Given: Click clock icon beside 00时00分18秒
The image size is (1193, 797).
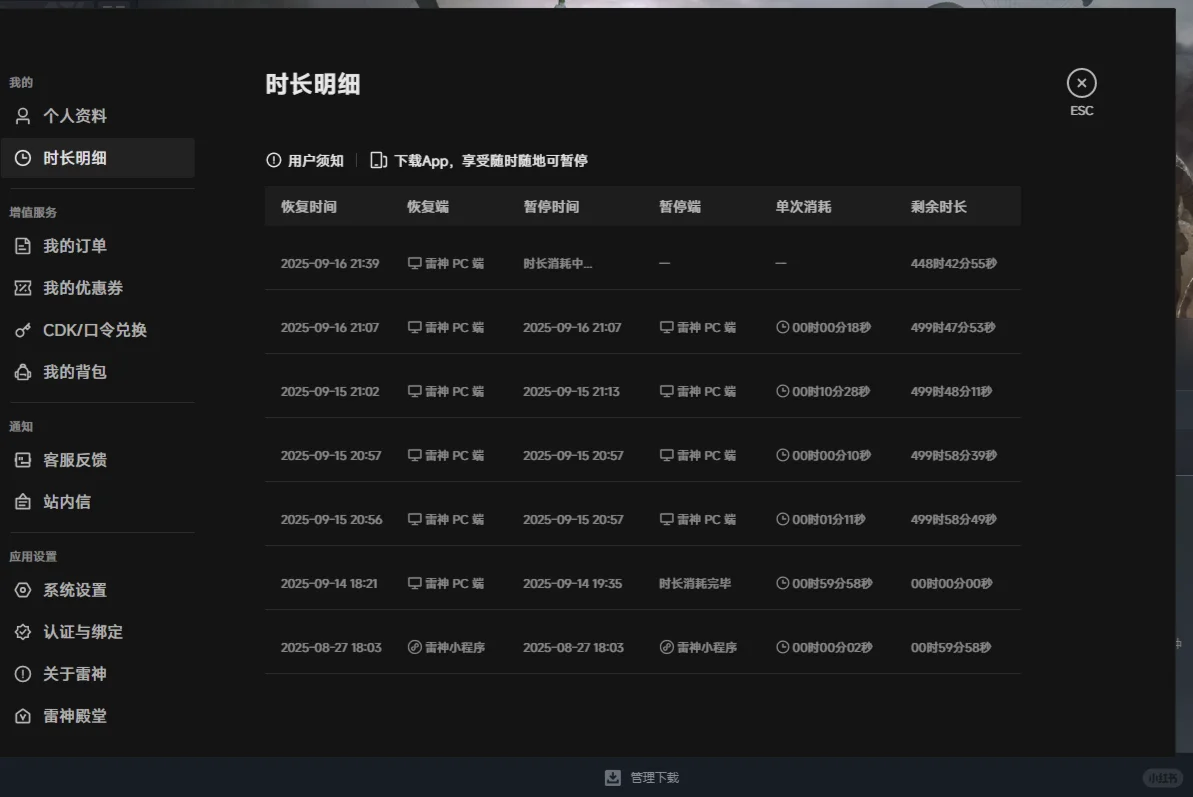Looking at the screenshot, I should 782,327.
